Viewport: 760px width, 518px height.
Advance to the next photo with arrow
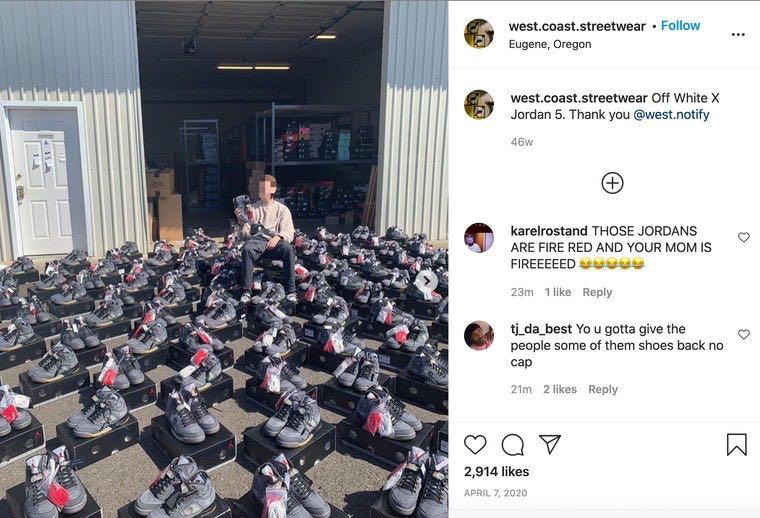click(427, 280)
